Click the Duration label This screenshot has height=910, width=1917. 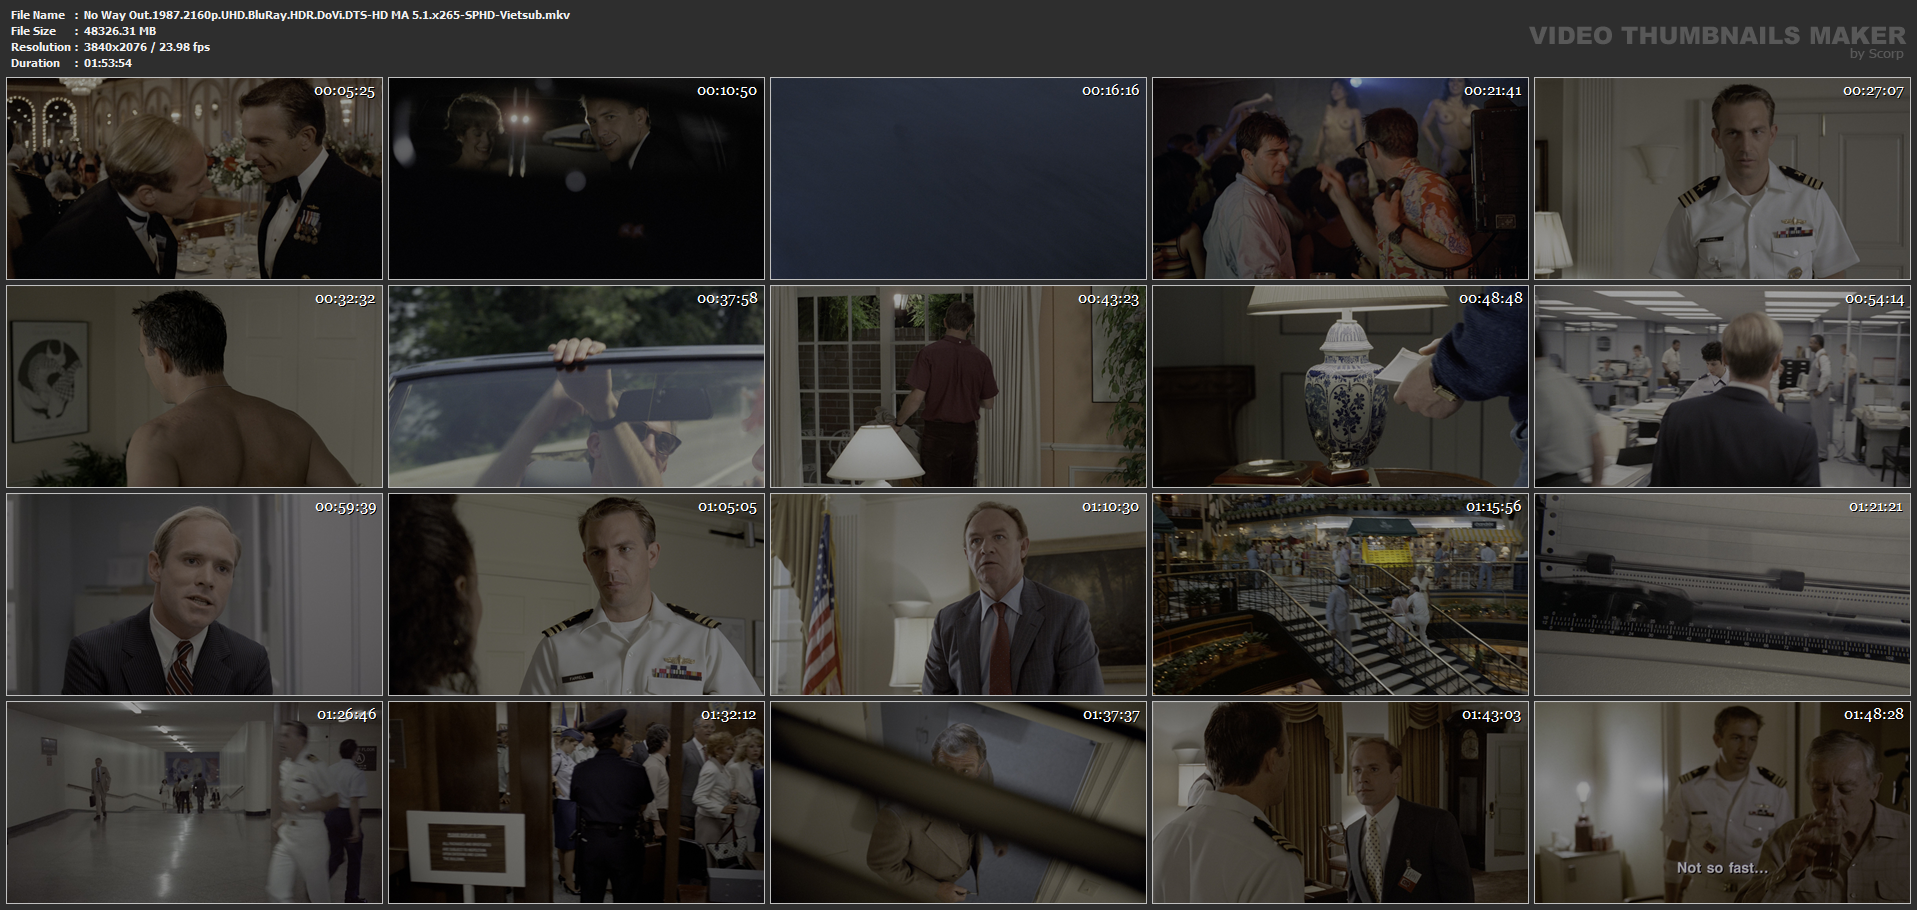(36, 63)
